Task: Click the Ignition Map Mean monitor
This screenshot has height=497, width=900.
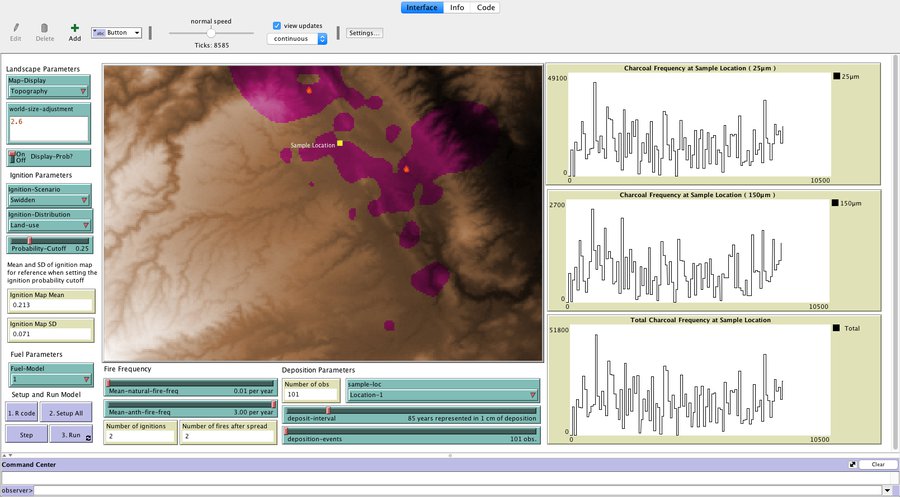Action: pos(51,301)
